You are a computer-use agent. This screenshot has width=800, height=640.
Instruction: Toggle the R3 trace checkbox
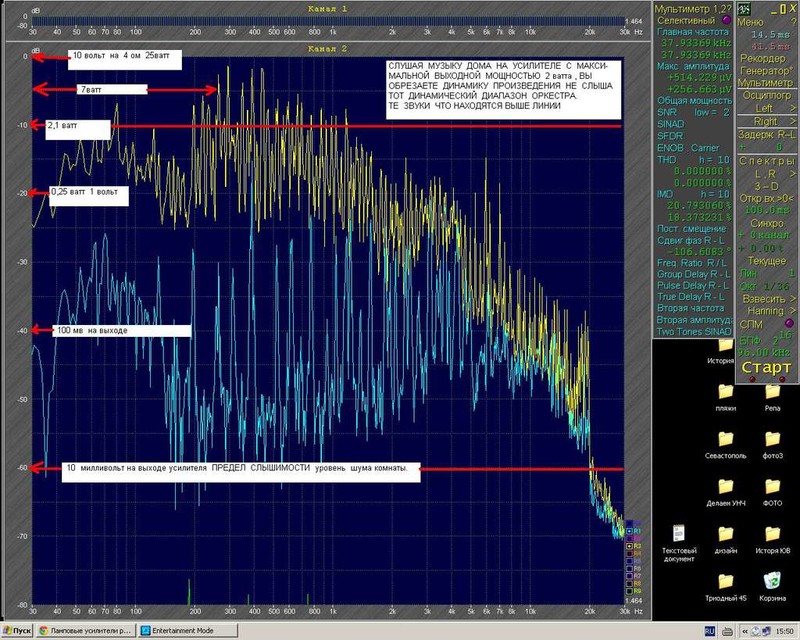pyautogui.click(x=630, y=546)
